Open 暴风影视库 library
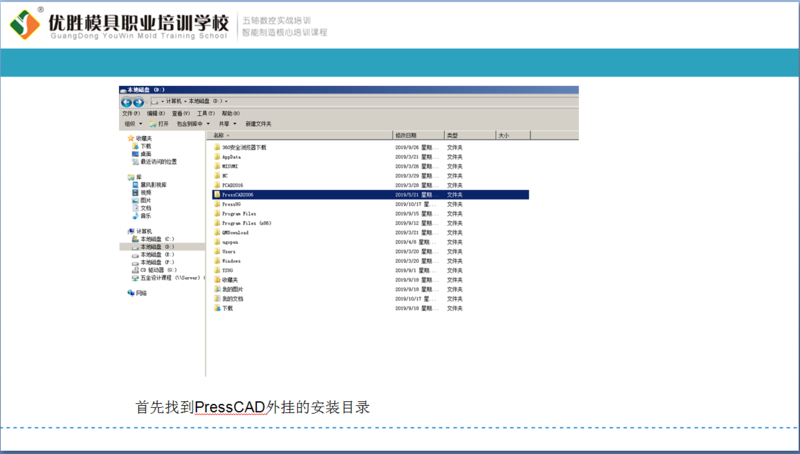 click(x=149, y=185)
